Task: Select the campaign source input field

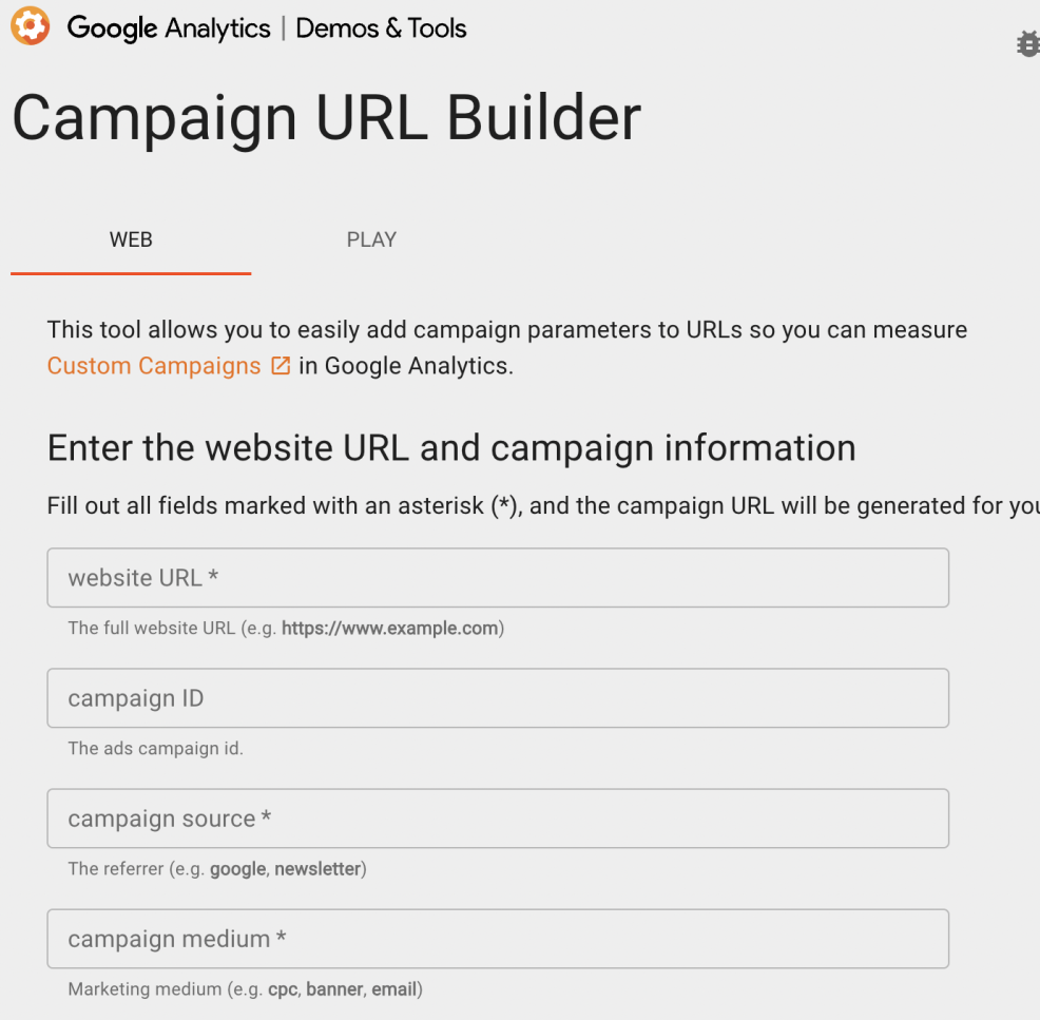Action: click(497, 818)
